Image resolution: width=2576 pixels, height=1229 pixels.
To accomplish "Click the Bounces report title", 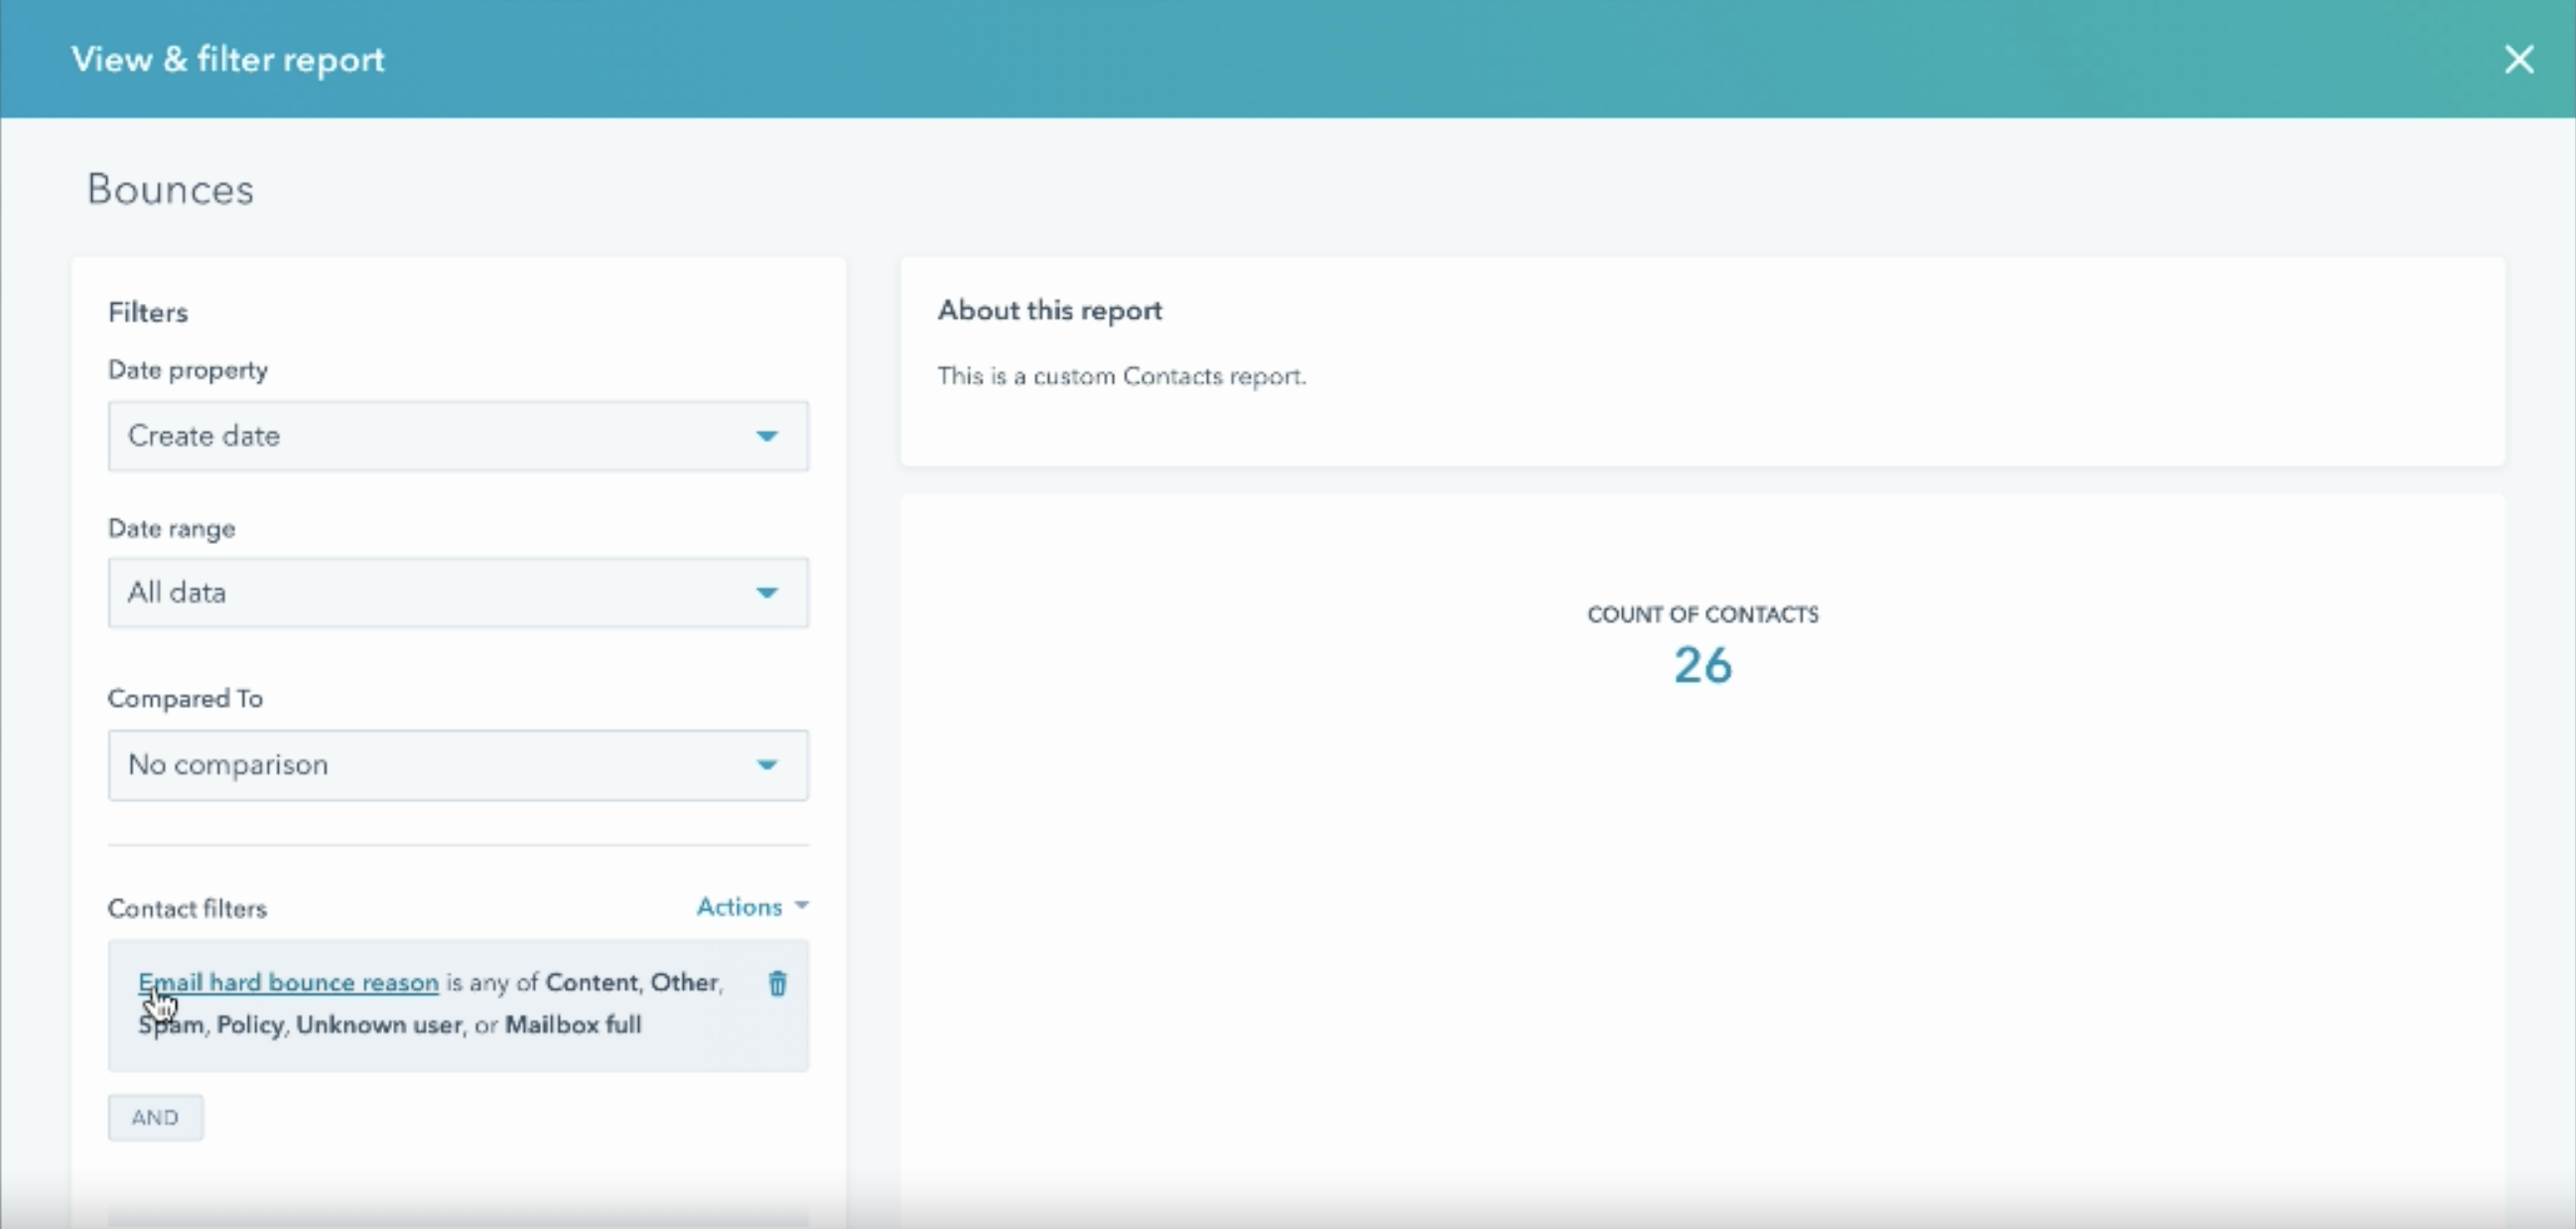I will pos(170,189).
